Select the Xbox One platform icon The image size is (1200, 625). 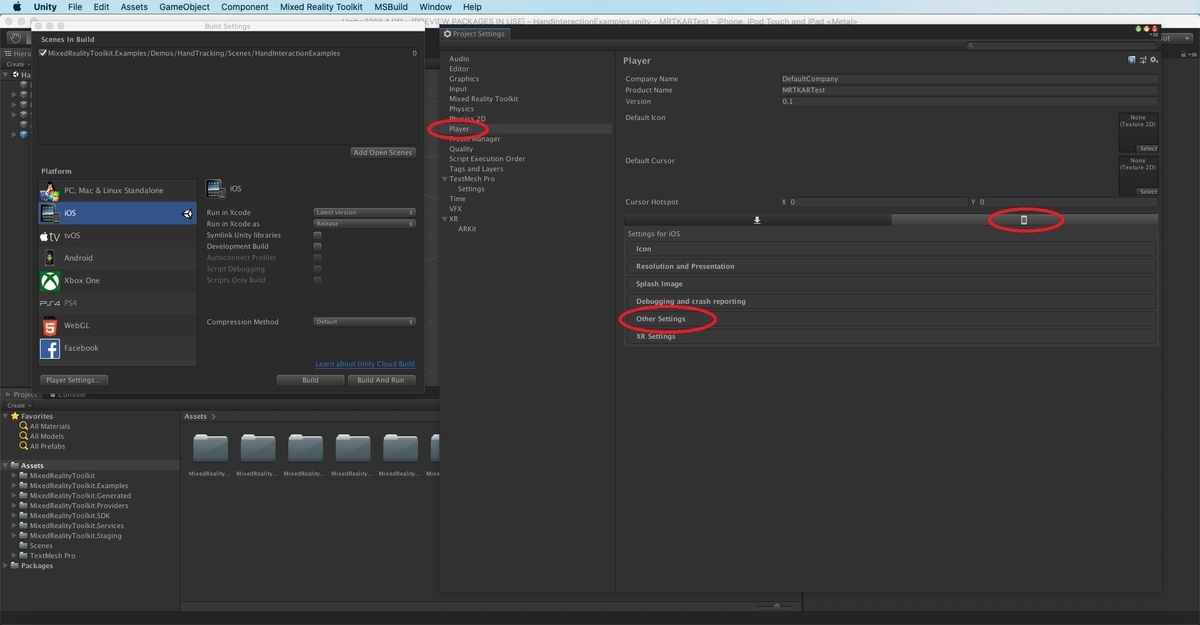(x=50, y=281)
